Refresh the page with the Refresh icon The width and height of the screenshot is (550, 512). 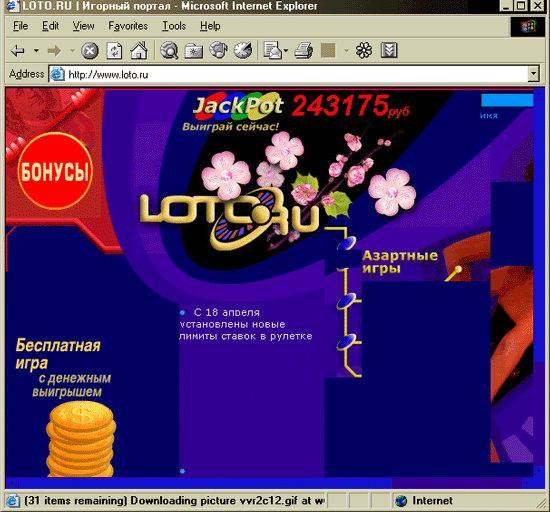pos(114,51)
